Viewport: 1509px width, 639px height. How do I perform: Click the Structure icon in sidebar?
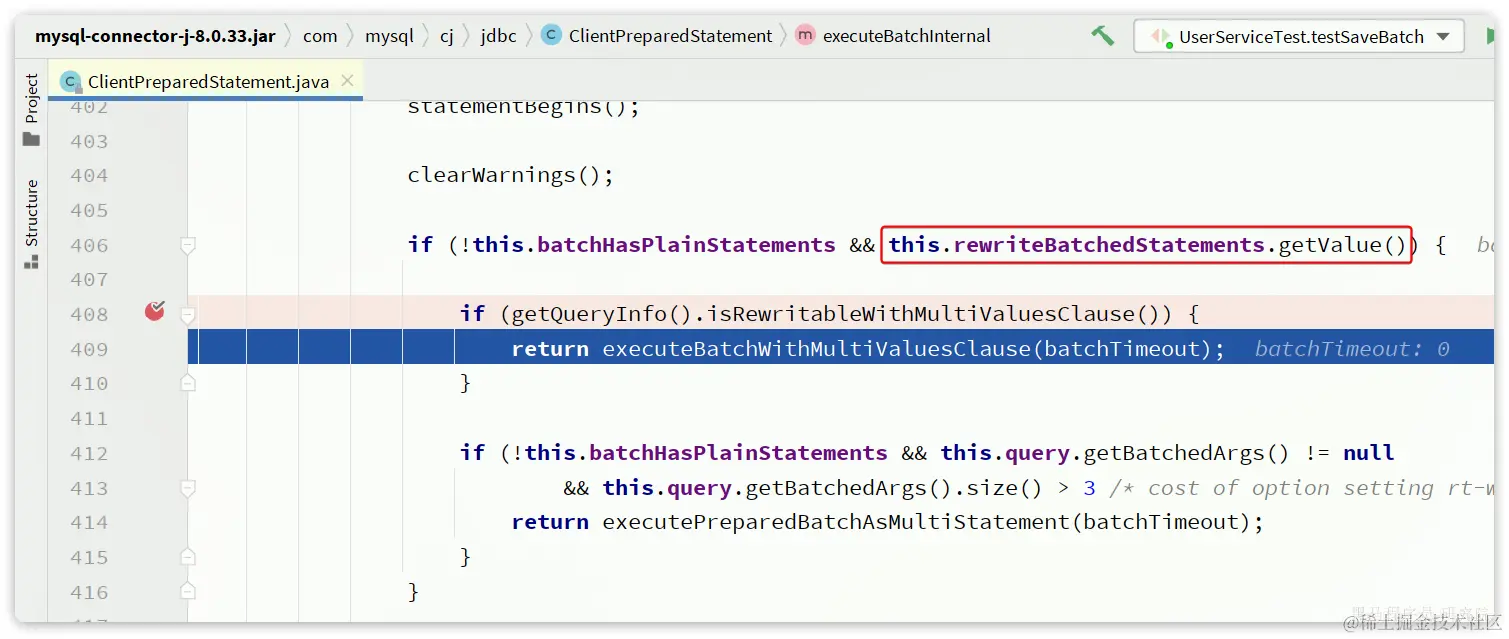tap(31, 262)
